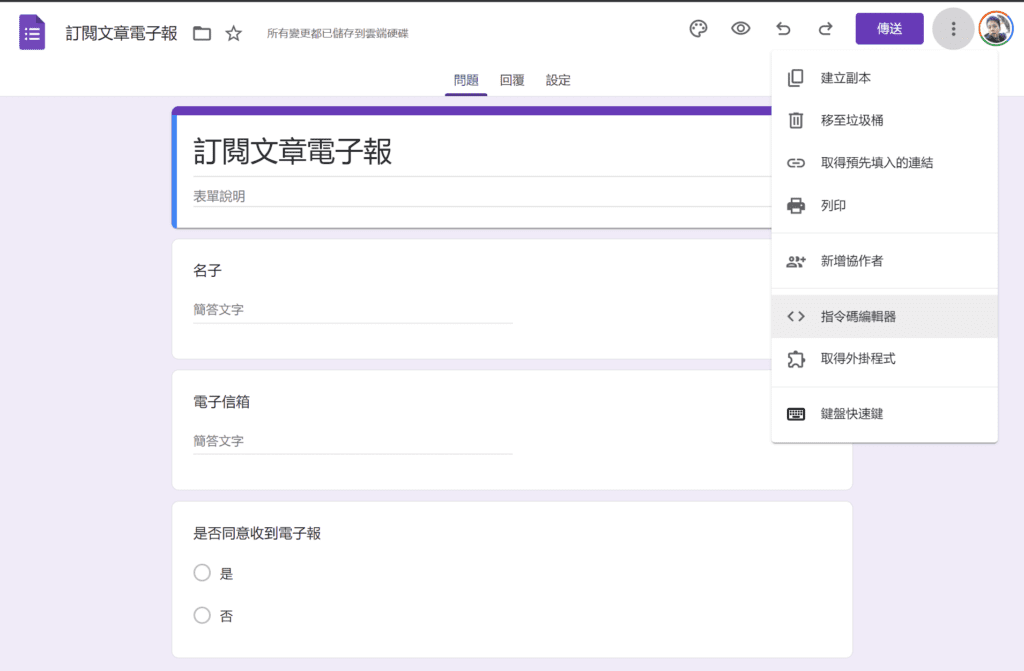Choose 新增協作者 from the menu
The height and width of the screenshot is (671, 1024).
pos(884,261)
